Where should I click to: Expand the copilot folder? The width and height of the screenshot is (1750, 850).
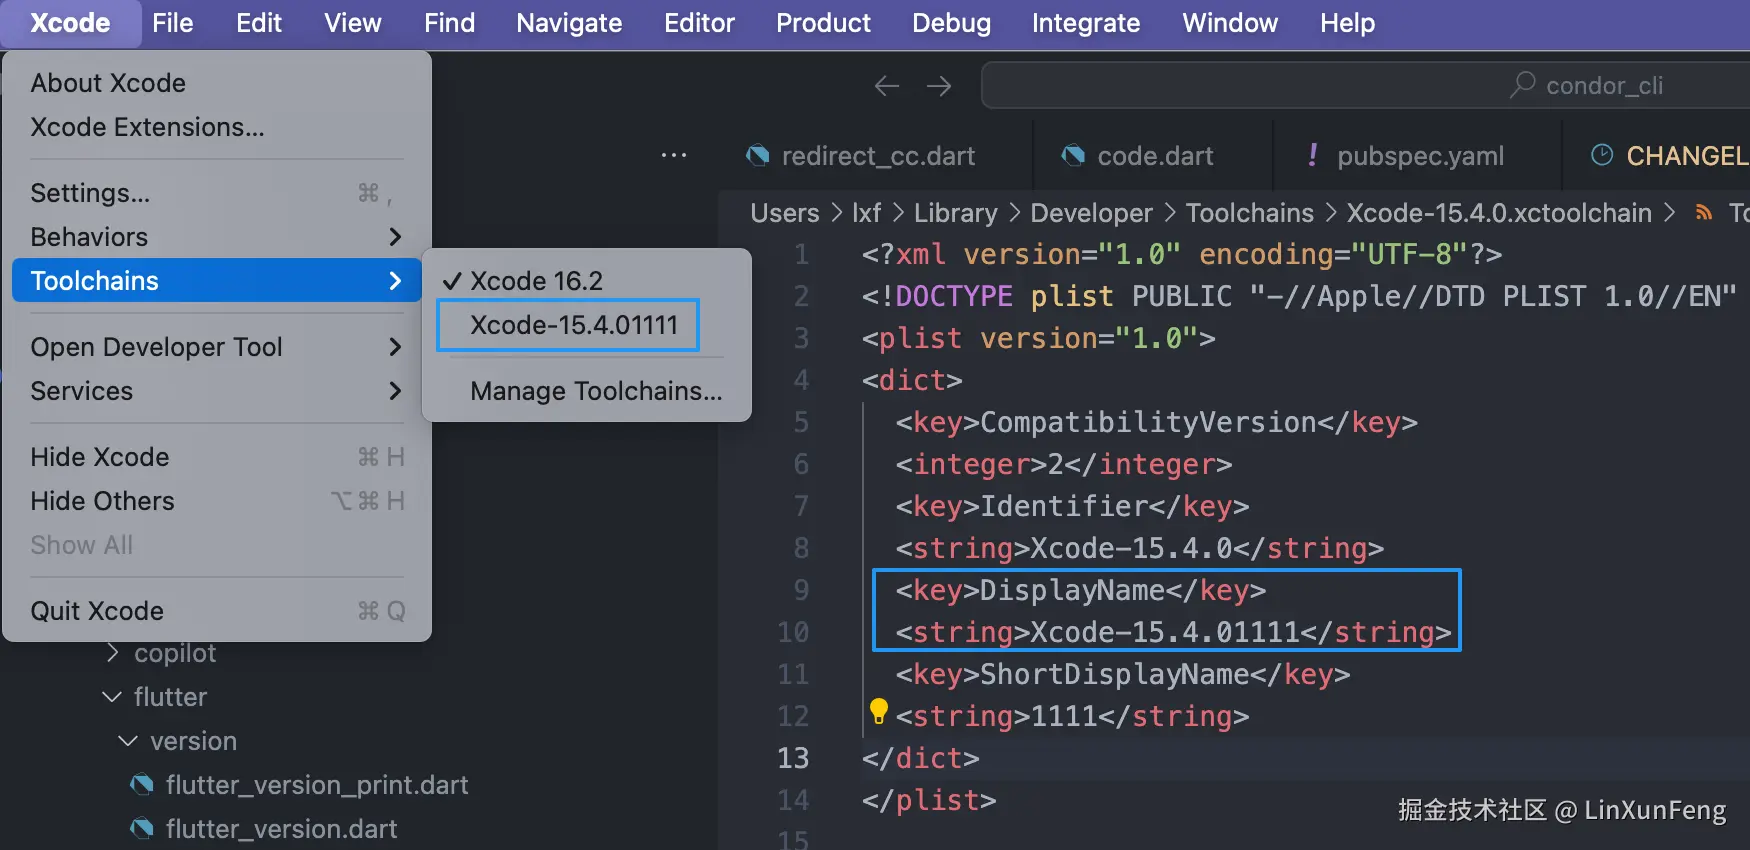point(113,653)
